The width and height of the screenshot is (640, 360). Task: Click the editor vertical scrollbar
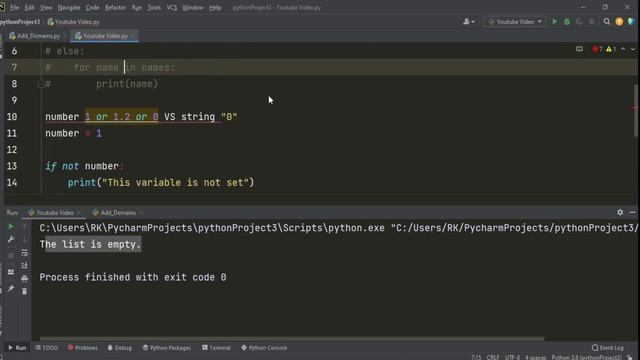[636, 110]
